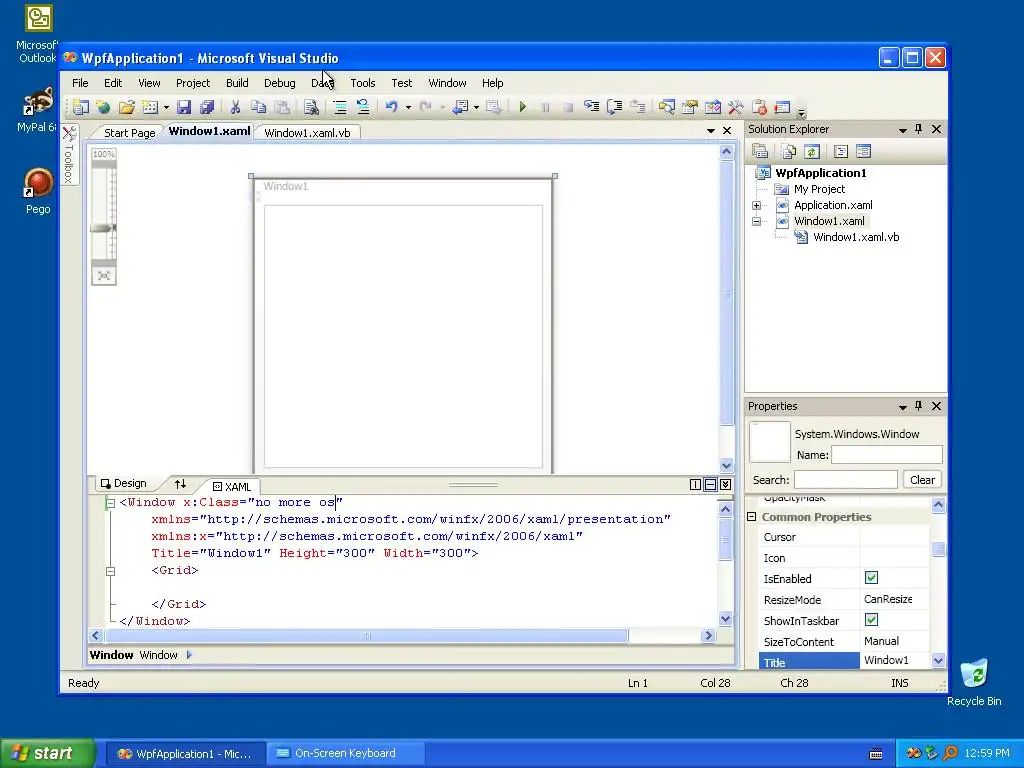Click the Windows start button
This screenshot has height=768, width=1024.
(47, 753)
